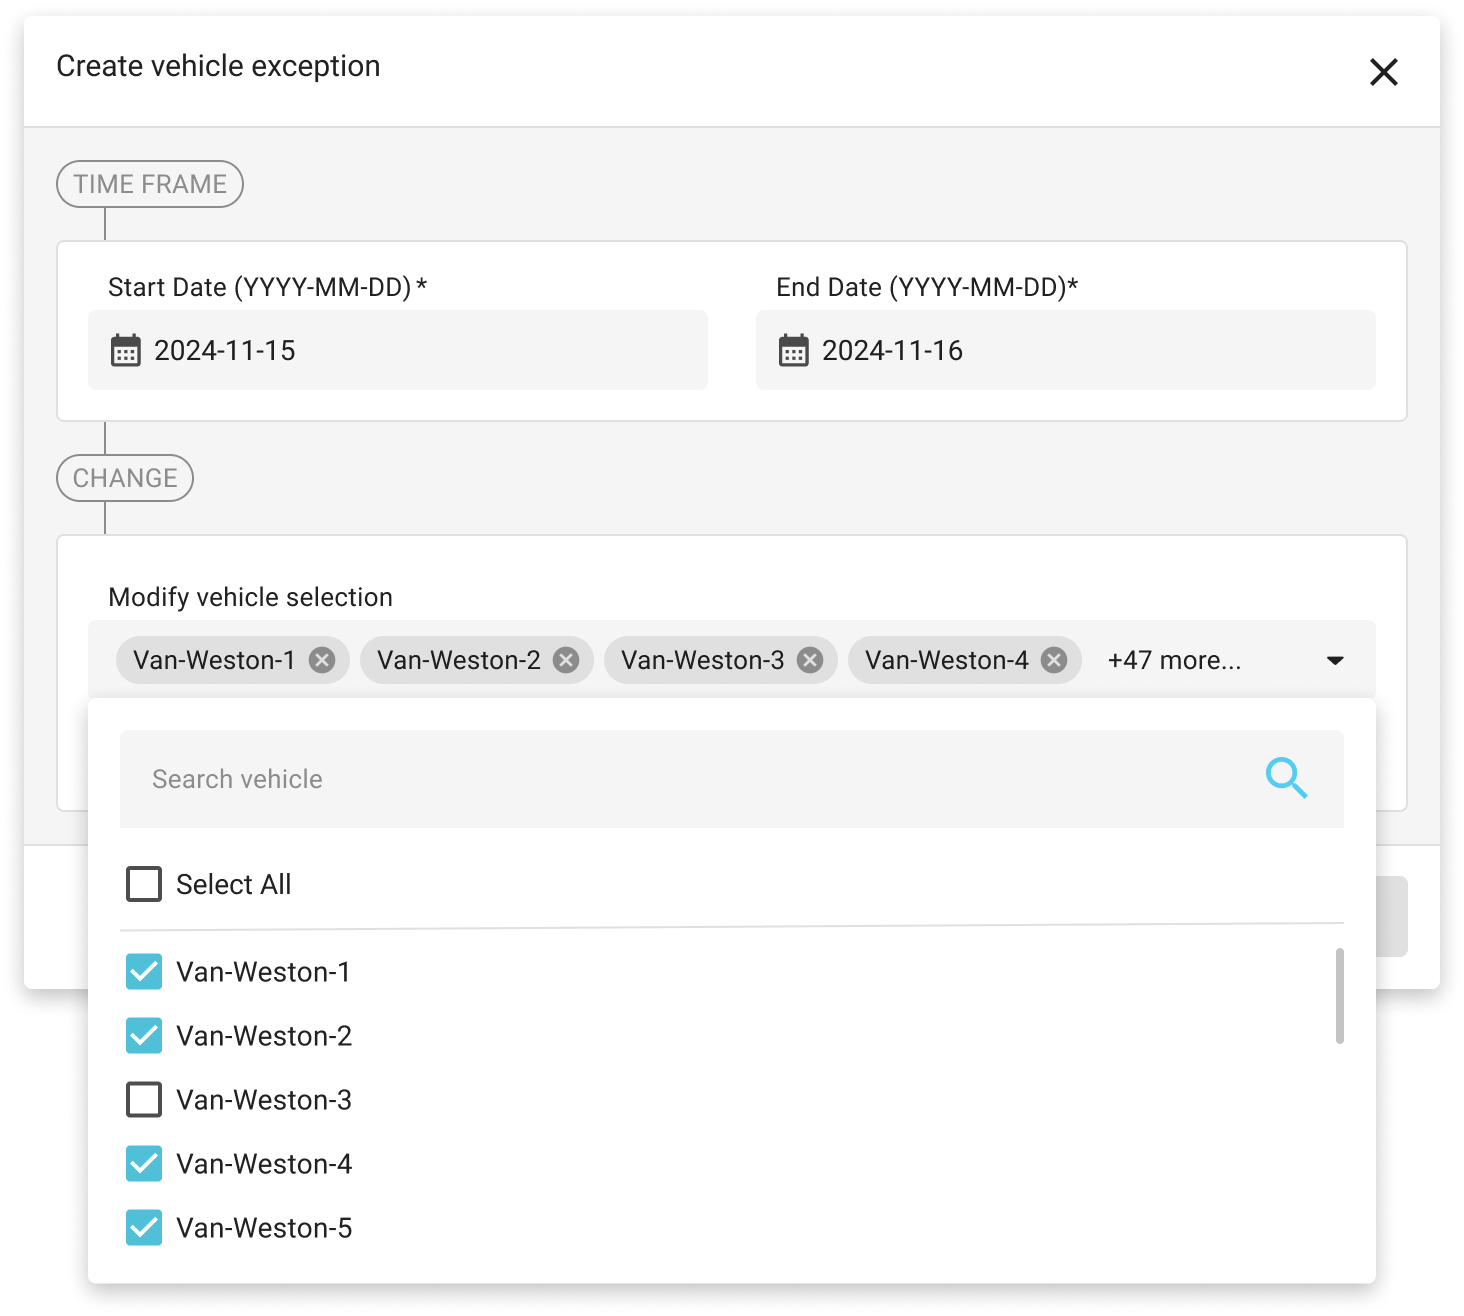
Task: Uncheck the Van-Weston-1 checkbox
Action: click(144, 971)
